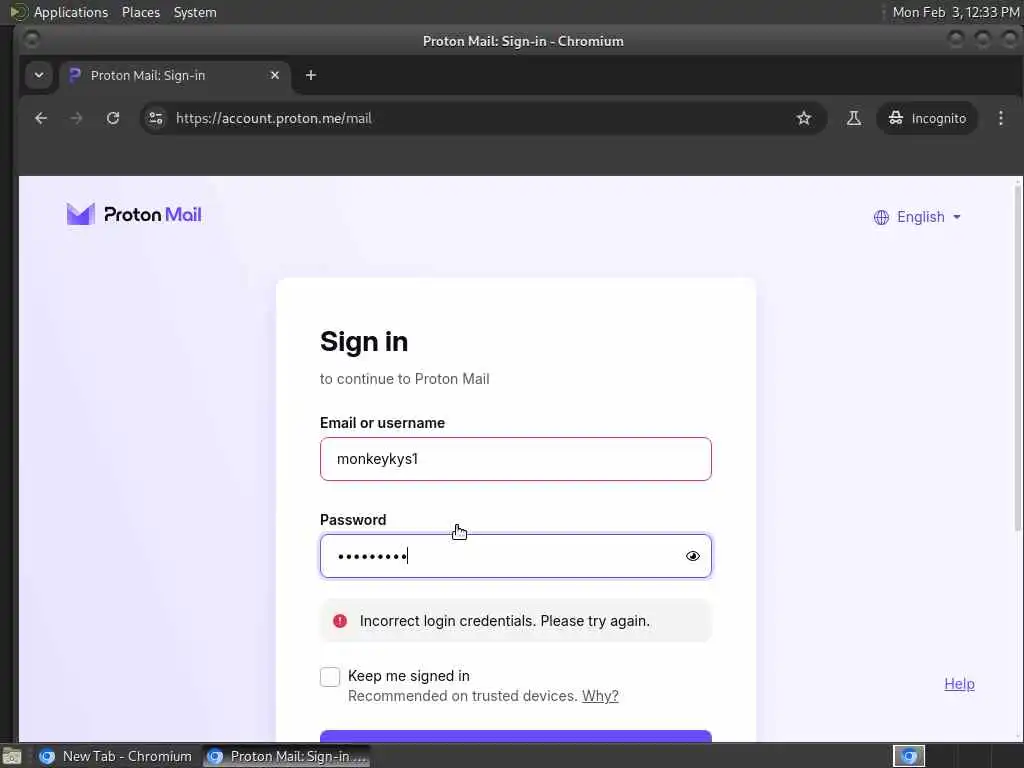Image resolution: width=1024 pixels, height=768 pixels.
Task: Click the browser back arrow
Action: click(x=40, y=118)
